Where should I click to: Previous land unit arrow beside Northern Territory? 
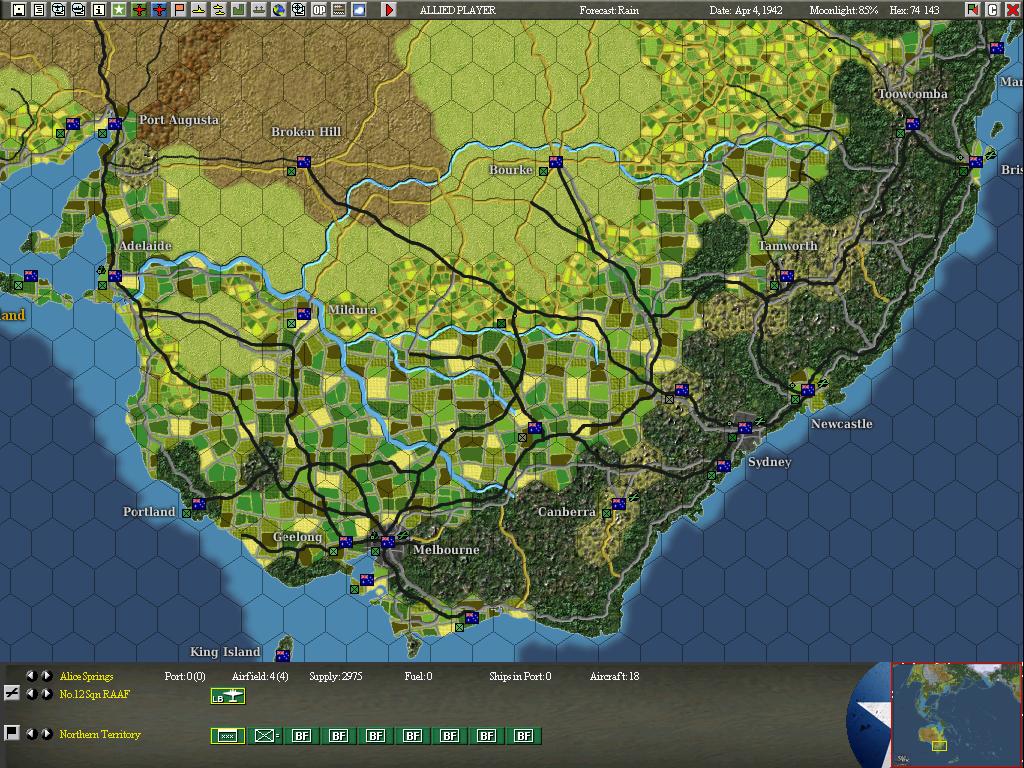point(31,734)
